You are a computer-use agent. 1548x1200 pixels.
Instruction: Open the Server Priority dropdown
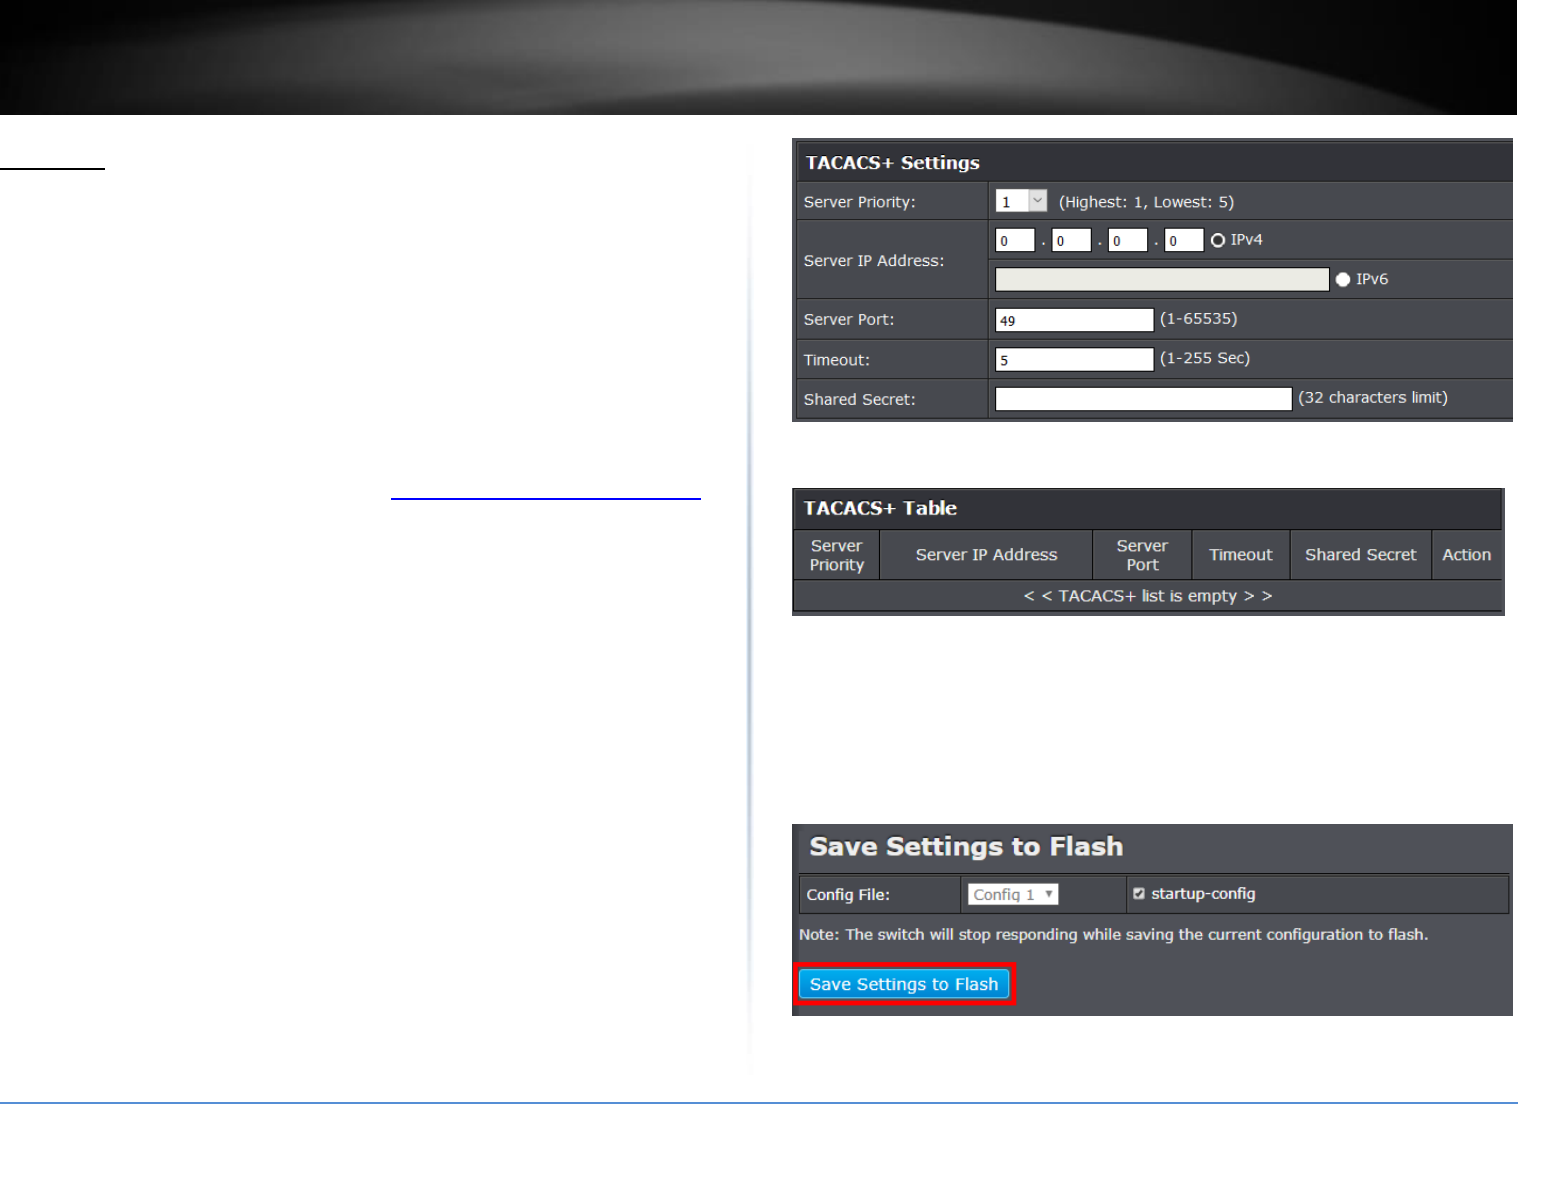[1021, 201]
